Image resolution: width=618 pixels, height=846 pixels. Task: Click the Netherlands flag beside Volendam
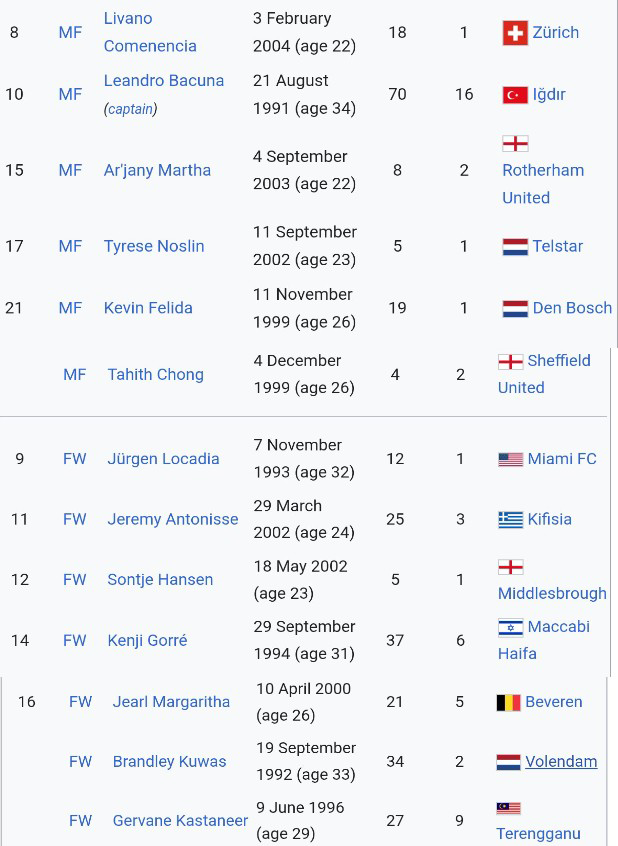click(508, 762)
